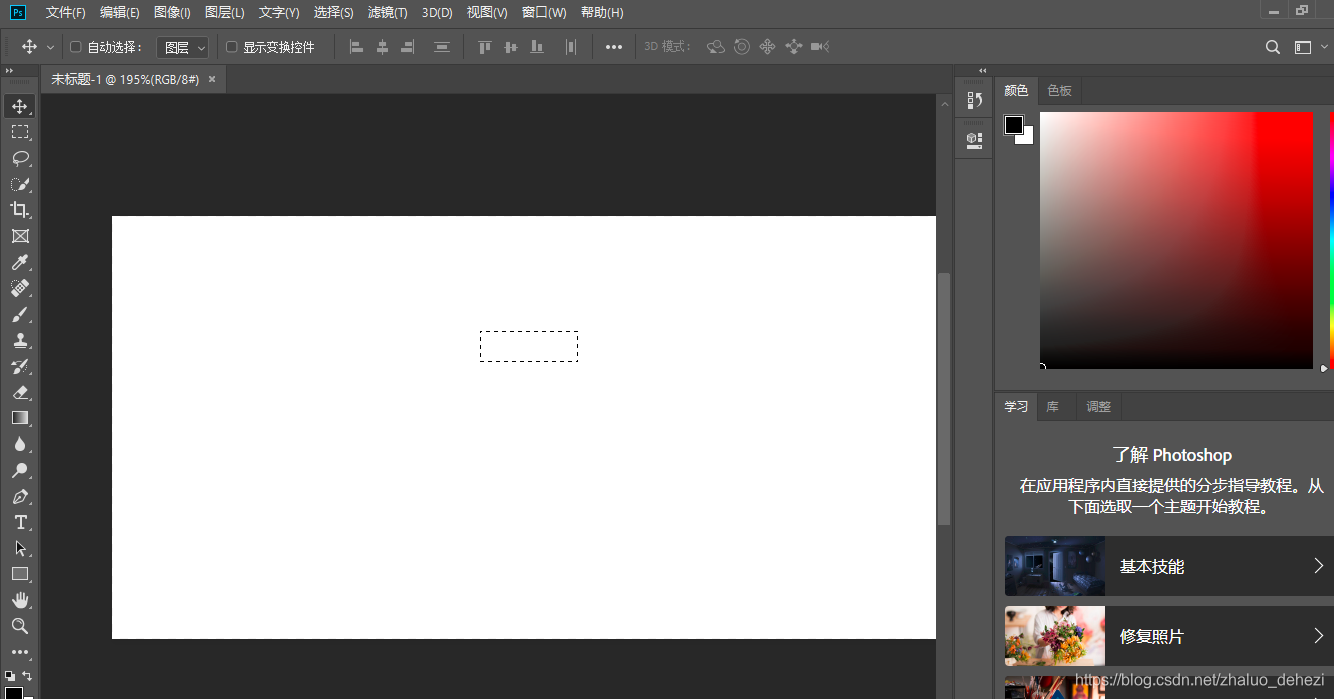Reset default foreground and background colors

pos(10,676)
